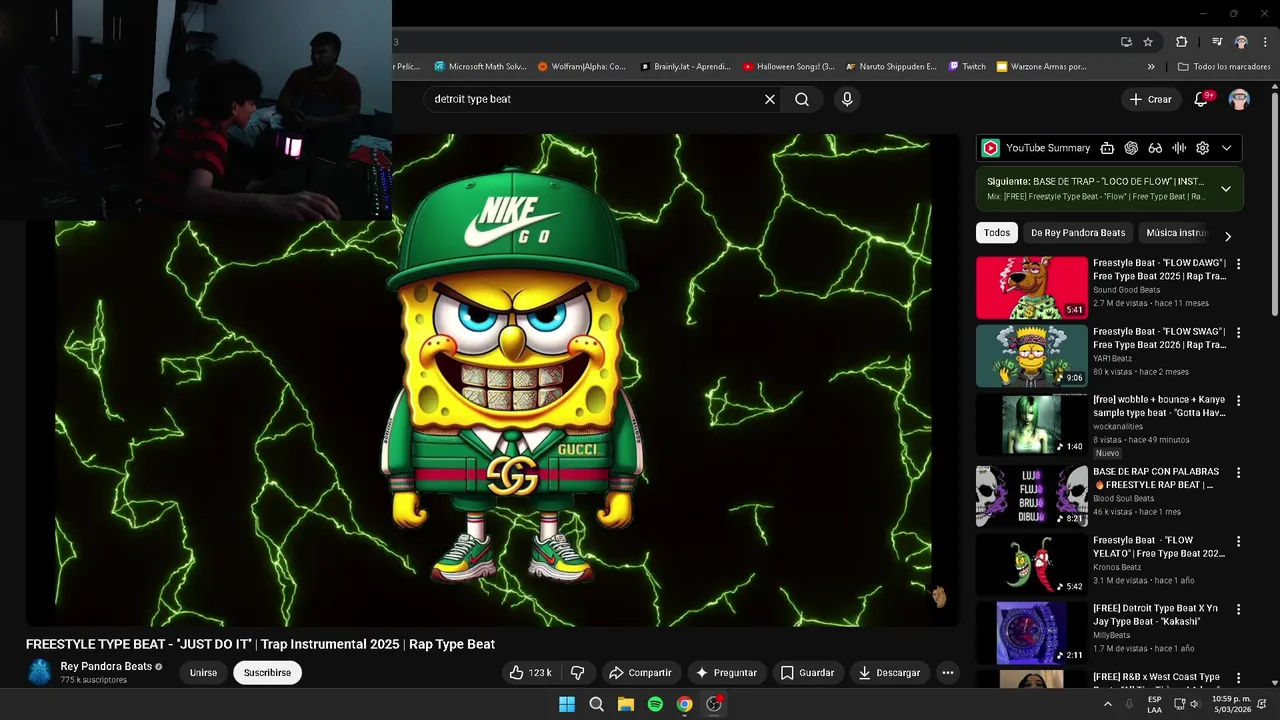Viewport: 1280px width, 720px height.
Task: Open options menu for FLOW DAWG video
Action: (1239, 264)
